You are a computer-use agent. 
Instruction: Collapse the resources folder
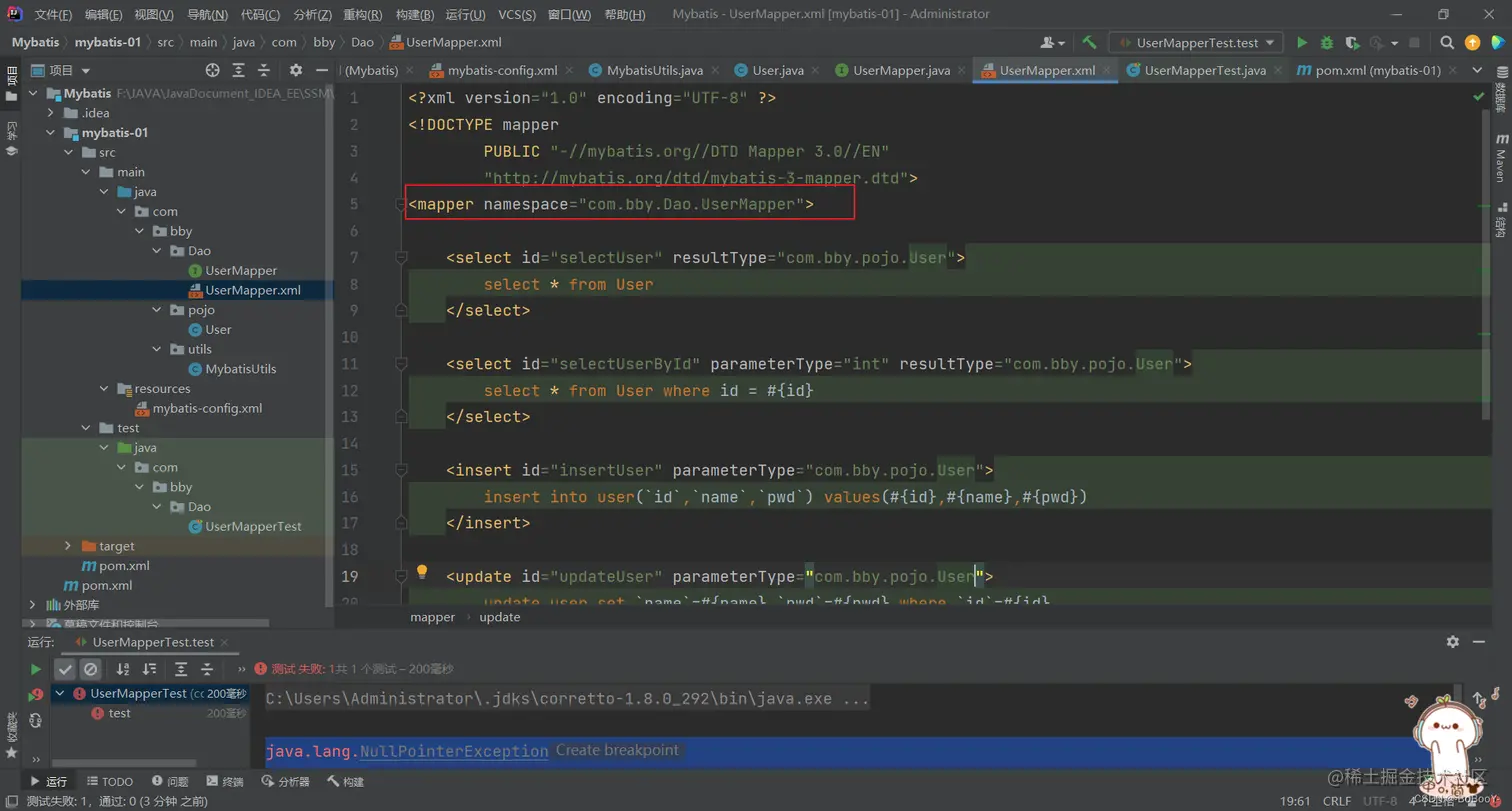103,388
